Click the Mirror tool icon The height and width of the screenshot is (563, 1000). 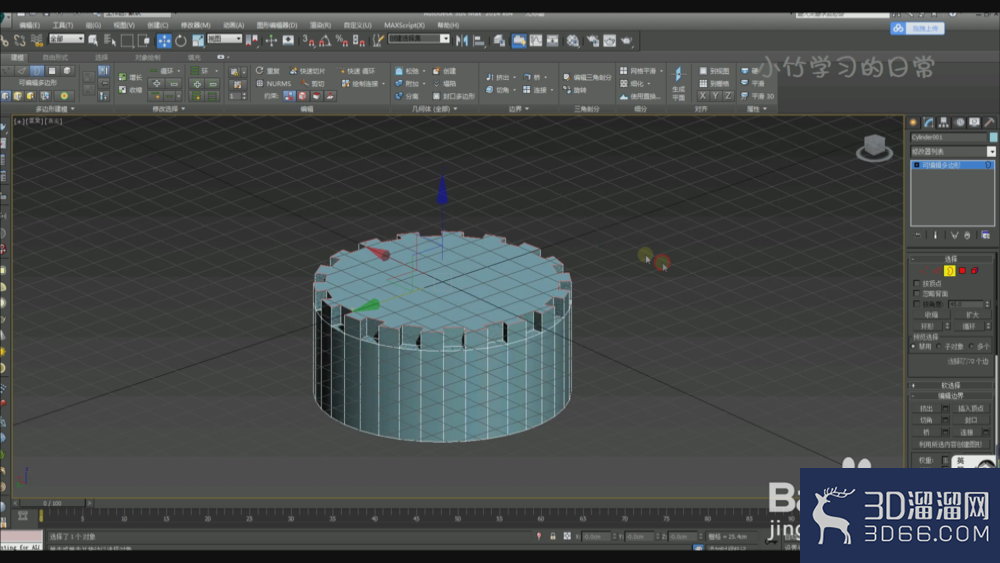[462, 41]
